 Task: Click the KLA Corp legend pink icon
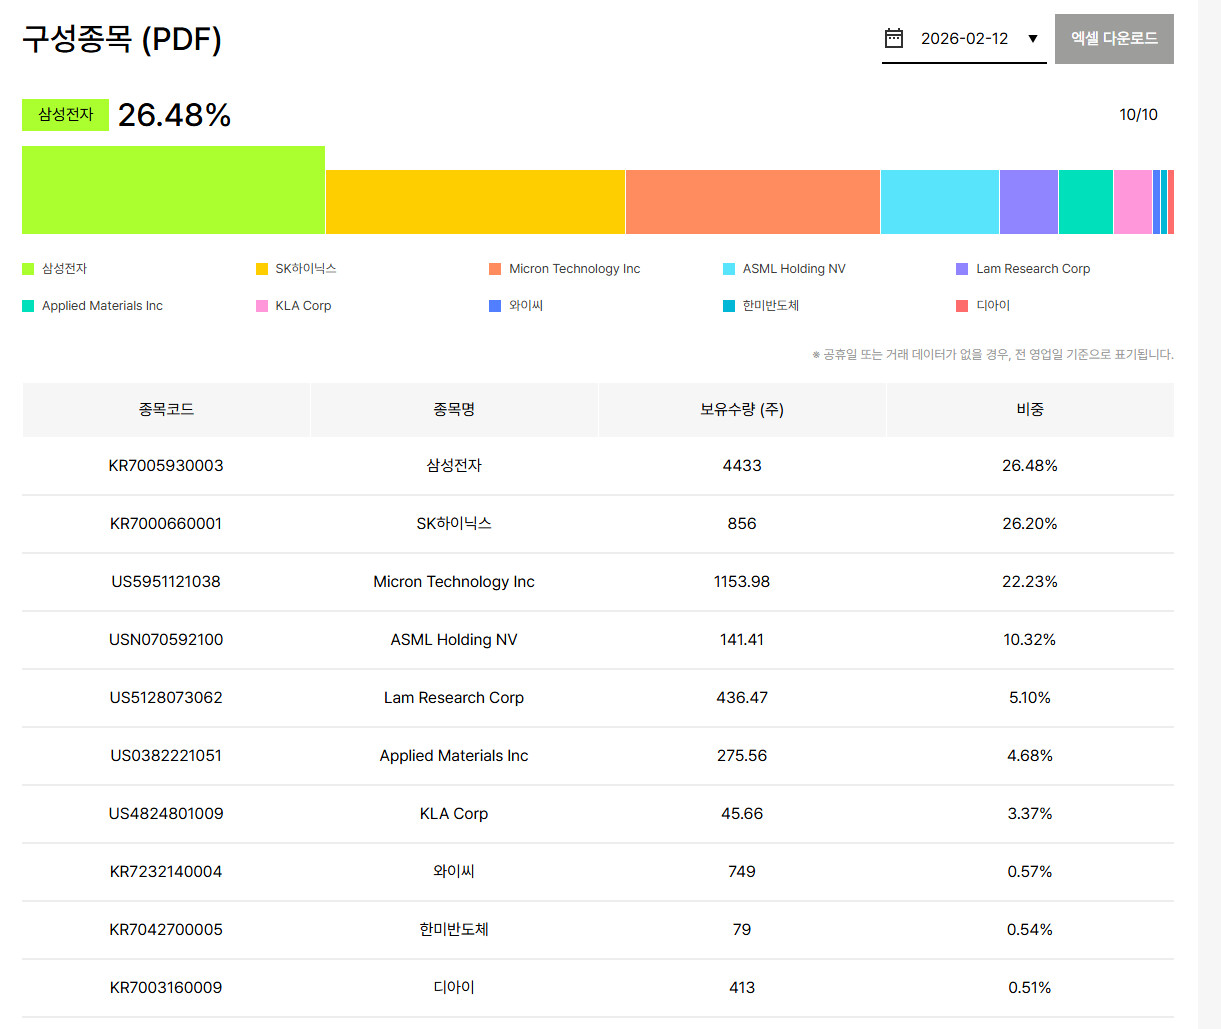coord(262,306)
